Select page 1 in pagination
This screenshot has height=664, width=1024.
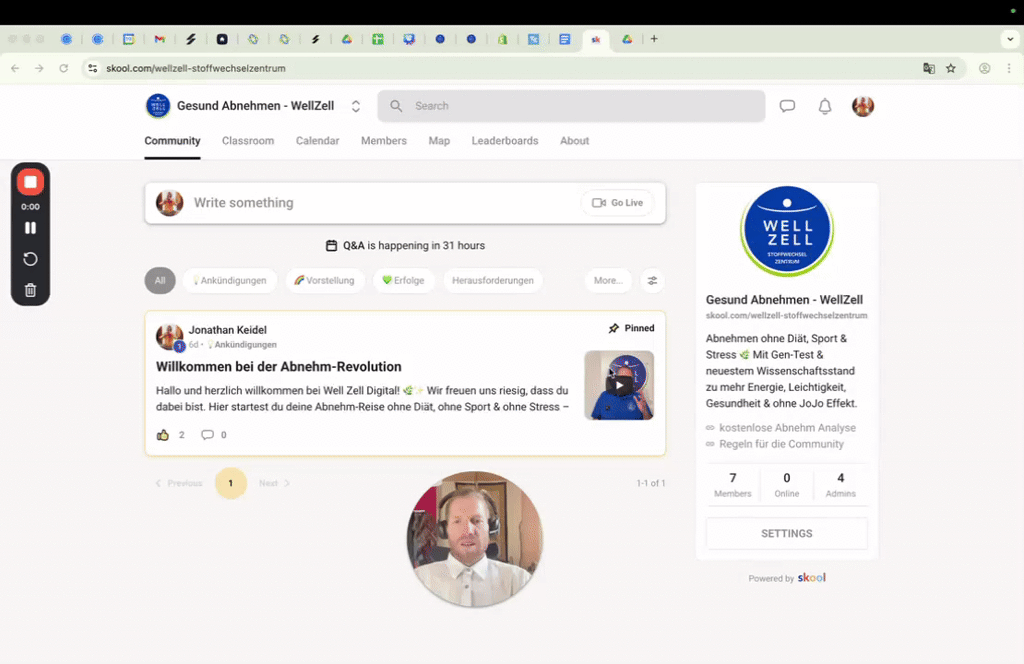tap(231, 484)
